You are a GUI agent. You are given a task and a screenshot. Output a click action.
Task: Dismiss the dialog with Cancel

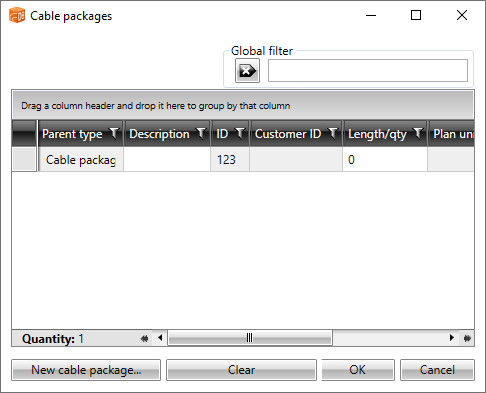click(437, 370)
